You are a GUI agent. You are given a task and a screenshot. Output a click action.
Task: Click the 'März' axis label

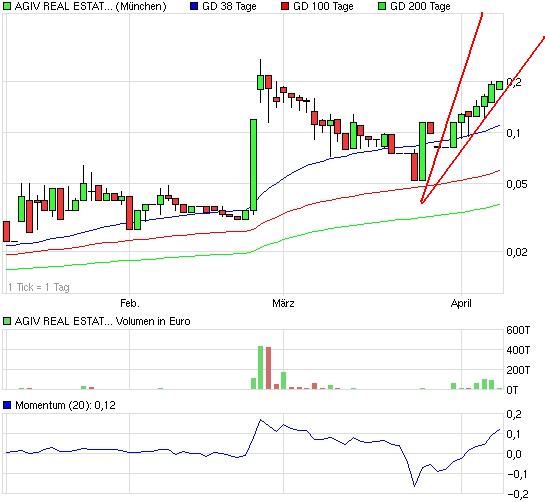[283, 303]
